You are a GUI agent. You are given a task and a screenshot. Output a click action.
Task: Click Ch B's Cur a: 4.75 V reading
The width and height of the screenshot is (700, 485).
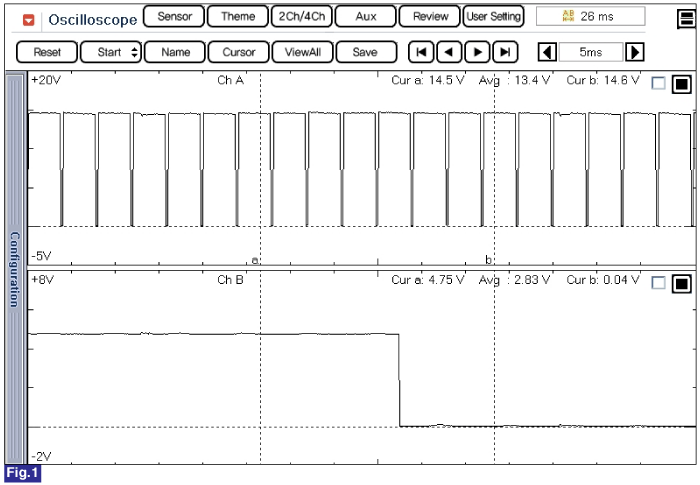pos(428,280)
